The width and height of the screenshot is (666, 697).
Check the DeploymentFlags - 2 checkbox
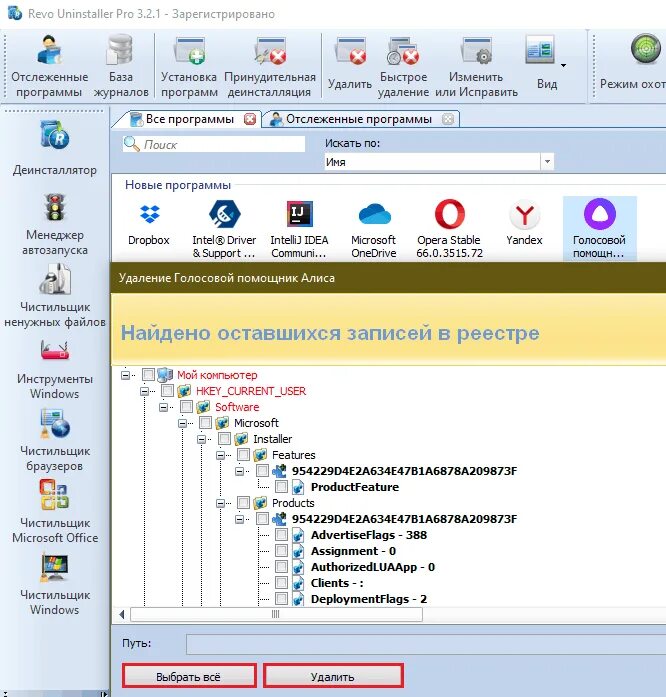(281, 599)
